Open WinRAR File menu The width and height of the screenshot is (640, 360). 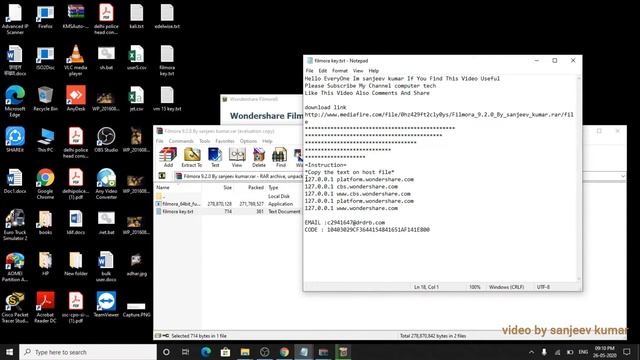click(160, 141)
